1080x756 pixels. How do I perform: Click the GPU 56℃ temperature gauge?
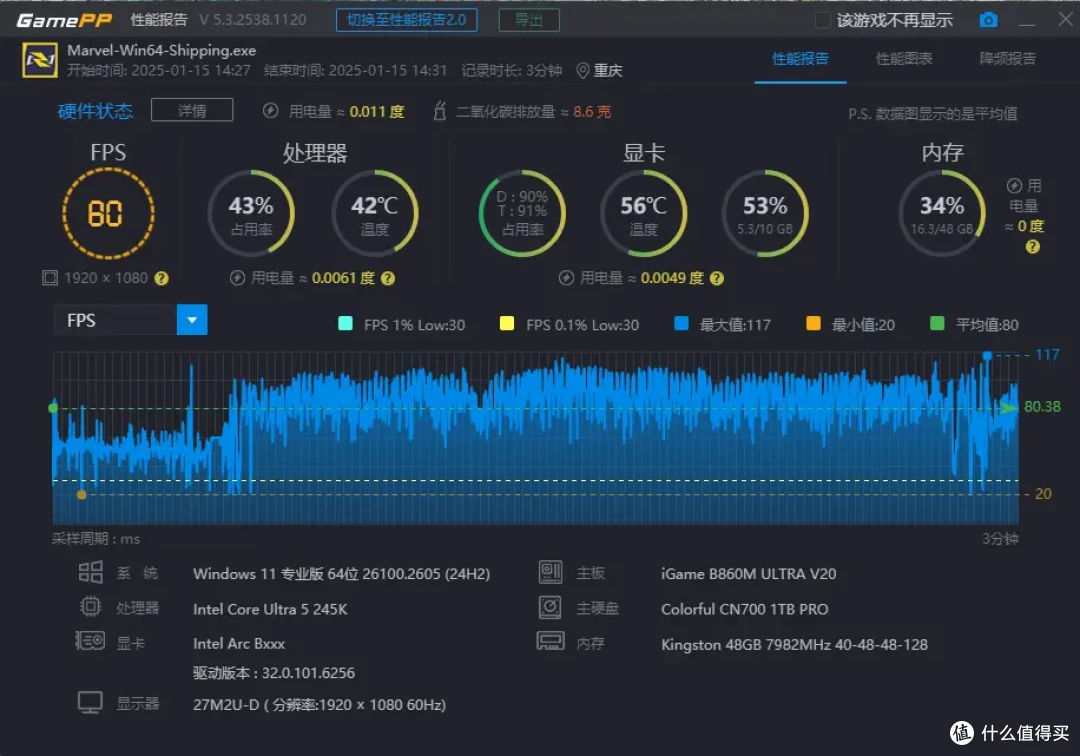(x=644, y=213)
